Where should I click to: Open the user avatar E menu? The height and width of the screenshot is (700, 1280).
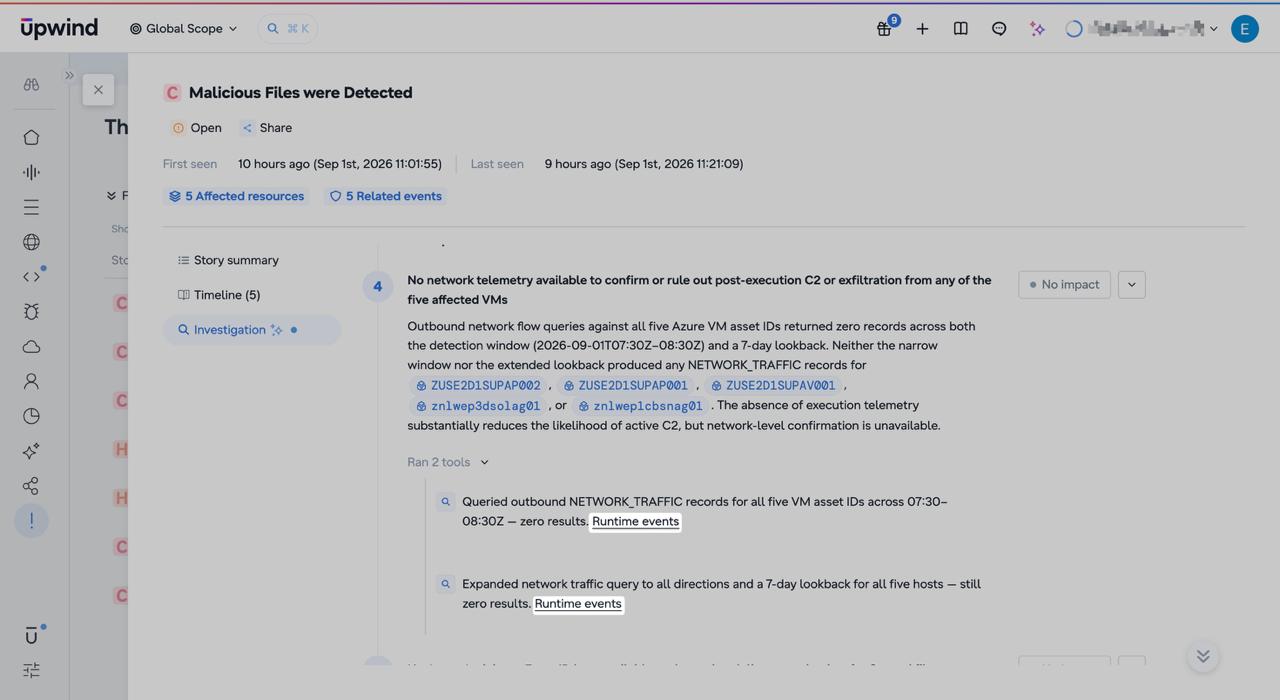point(1244,29)
